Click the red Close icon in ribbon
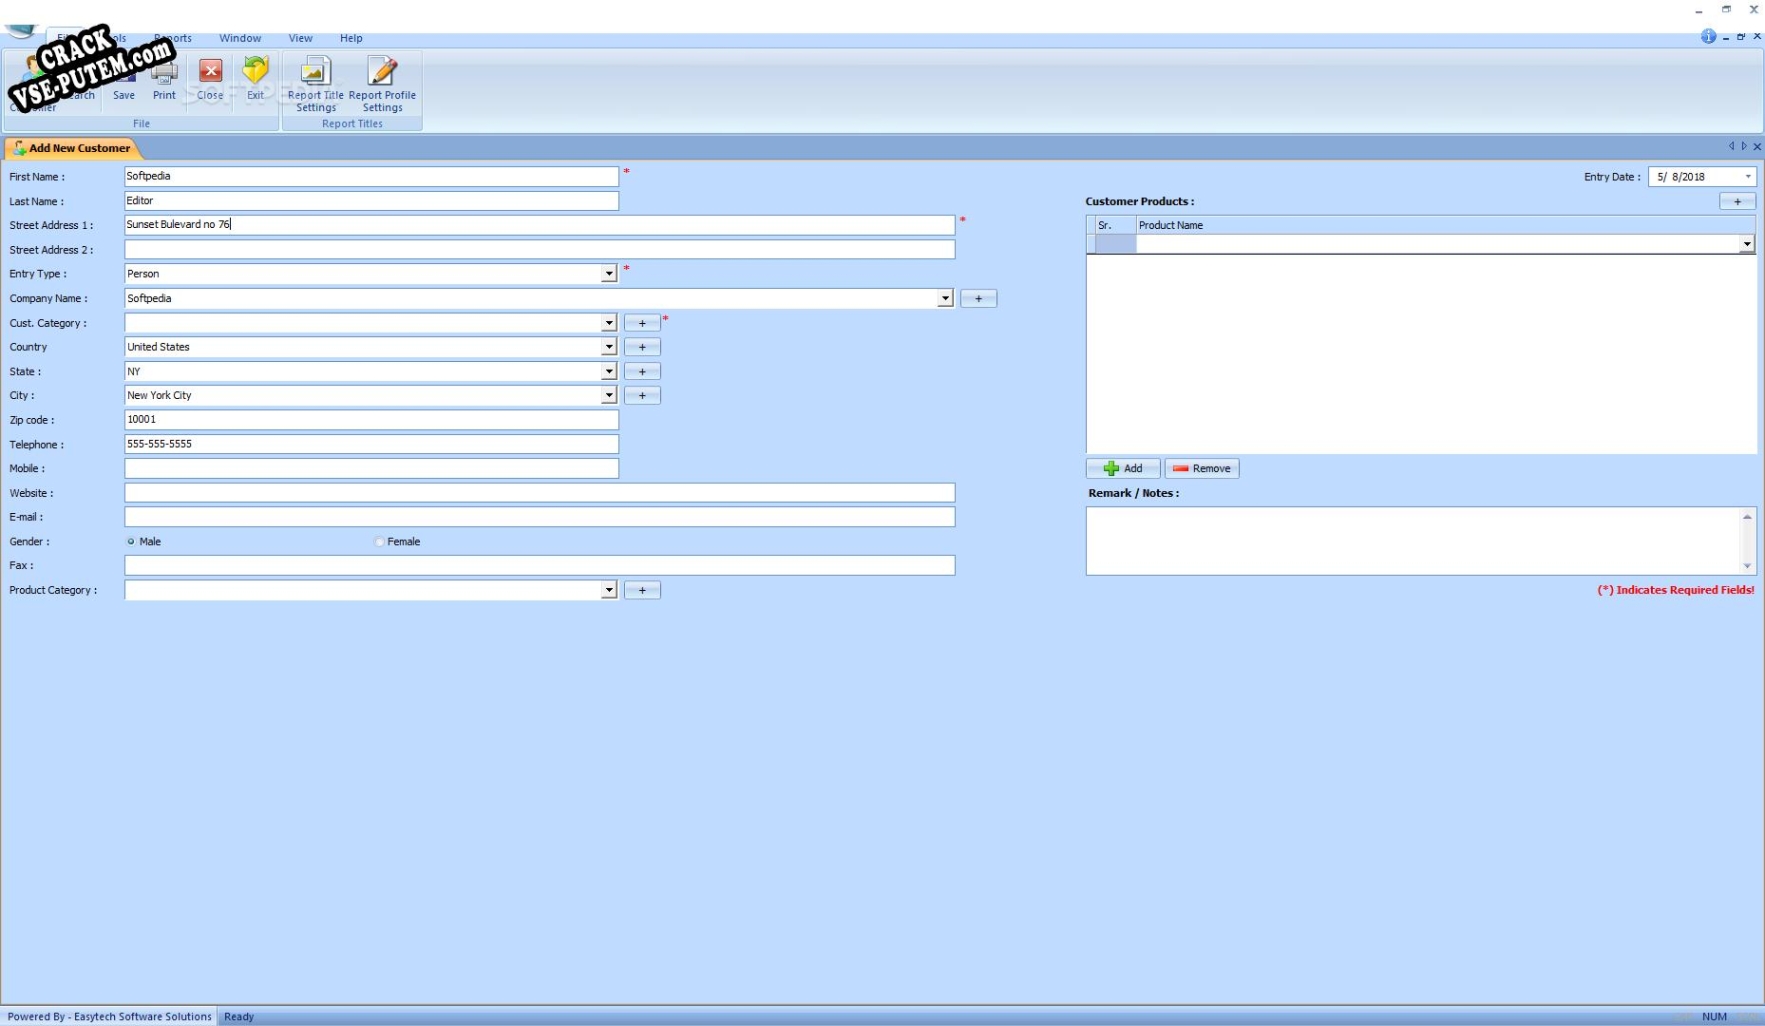 pyautogui.click(x=210, y=71)
